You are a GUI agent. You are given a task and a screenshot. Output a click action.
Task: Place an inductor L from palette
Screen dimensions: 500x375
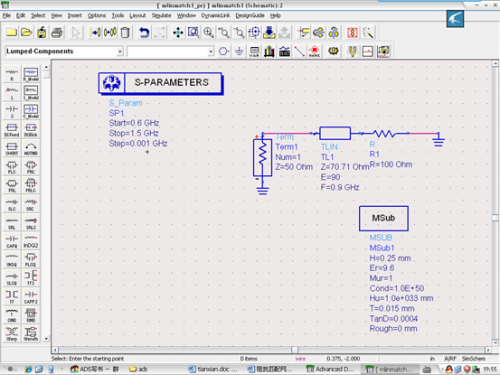pyautogui.click(x=12, y=92)
